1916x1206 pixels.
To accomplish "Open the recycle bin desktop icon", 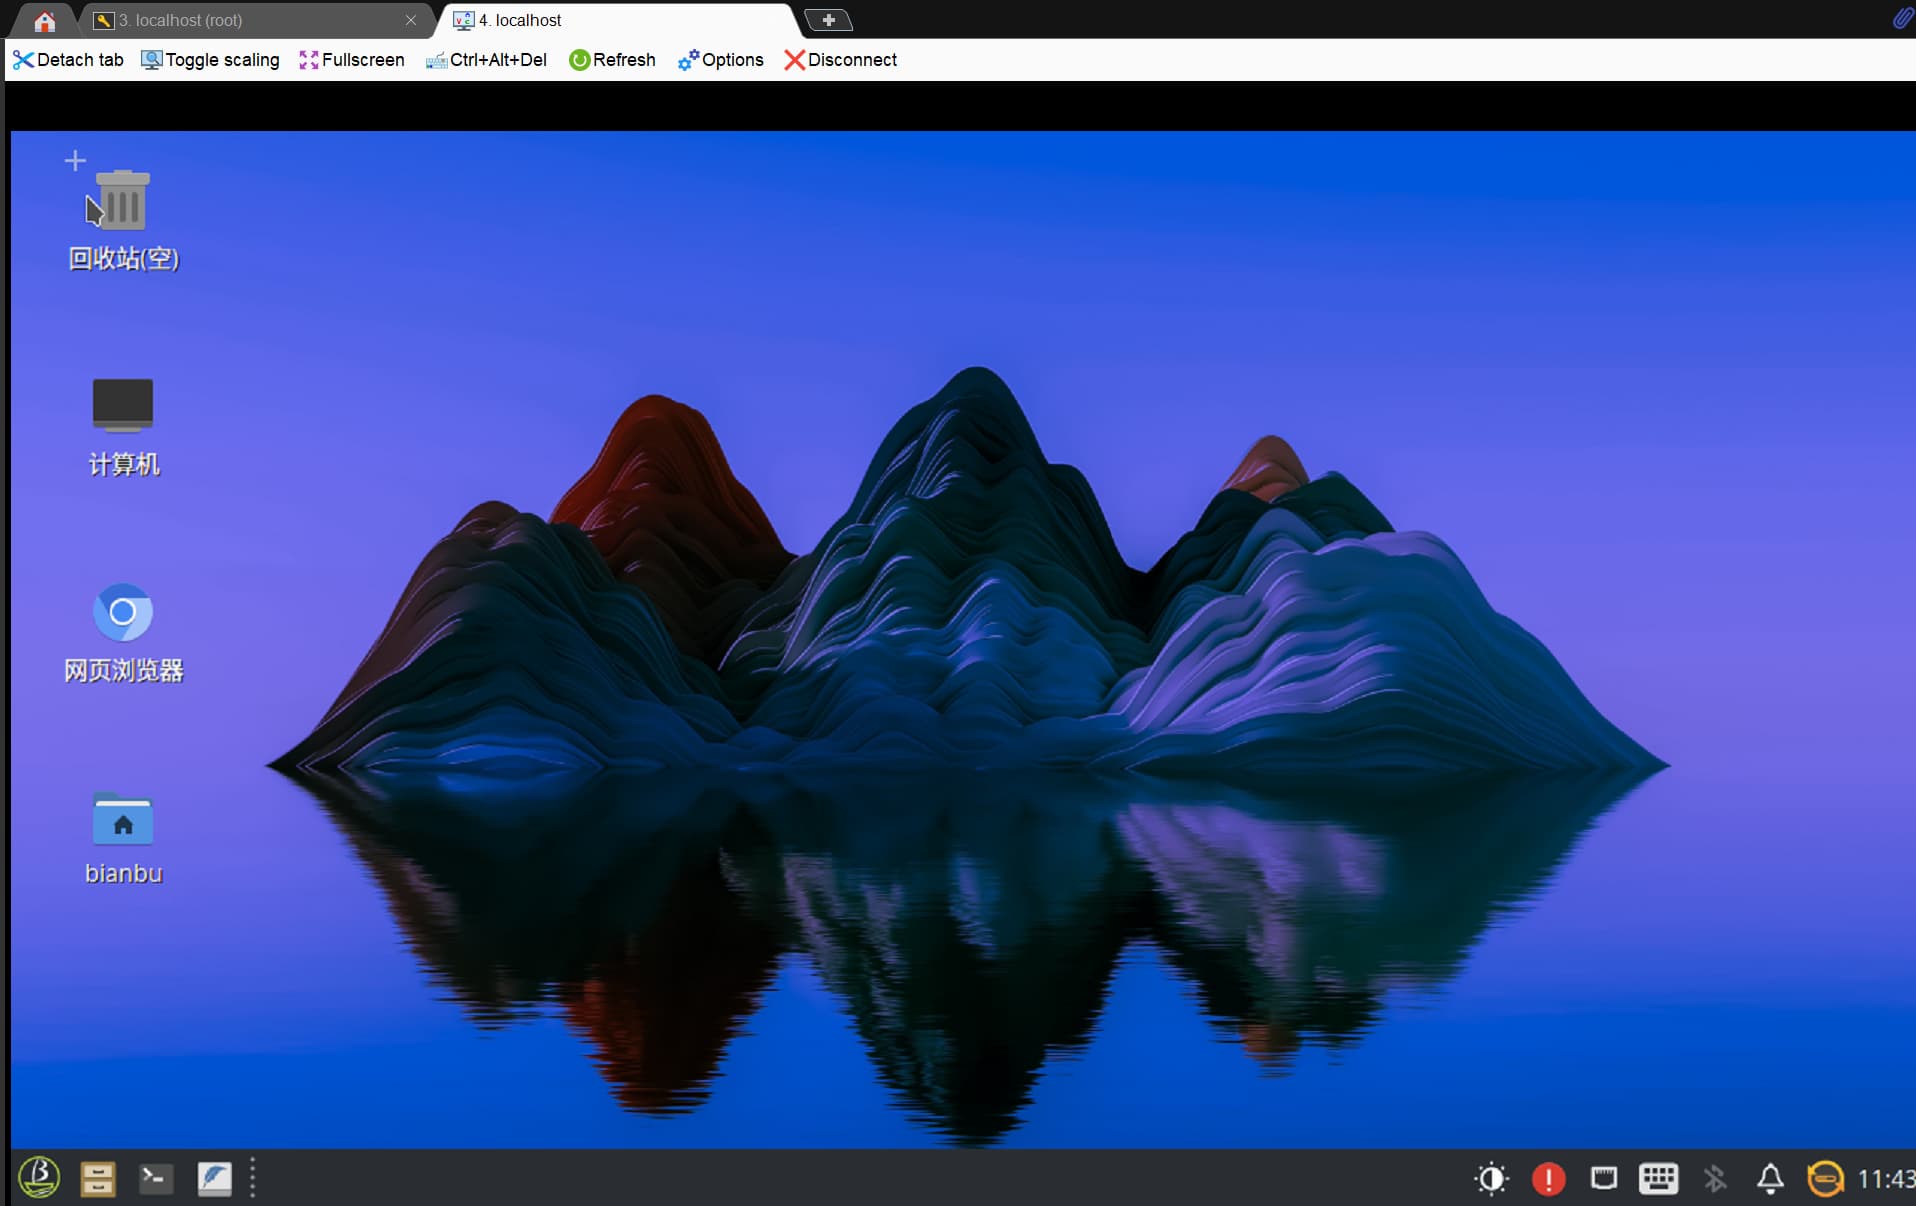I will 122,202.
